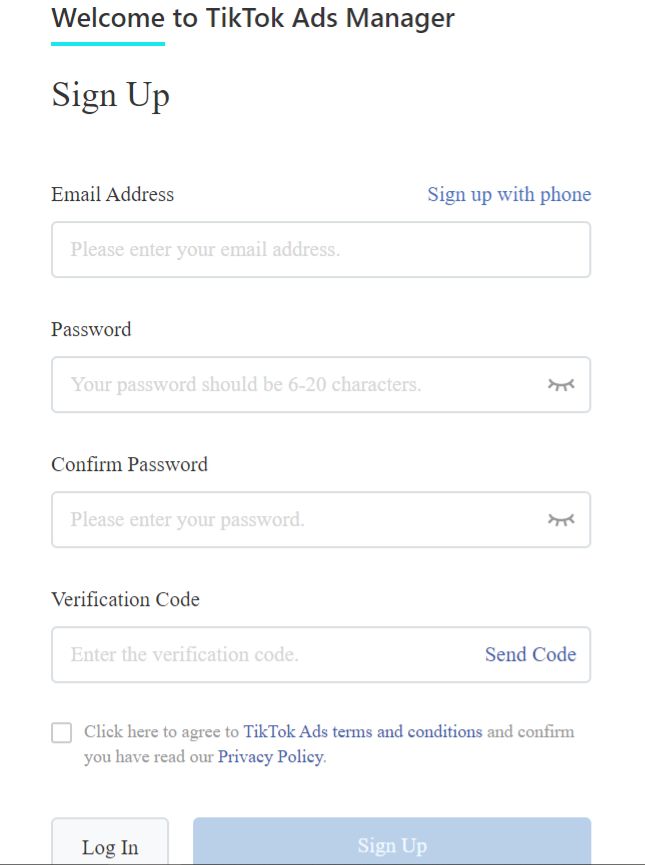Focus the email address input field
Screen dimensions: 645x865
[300, 249]
